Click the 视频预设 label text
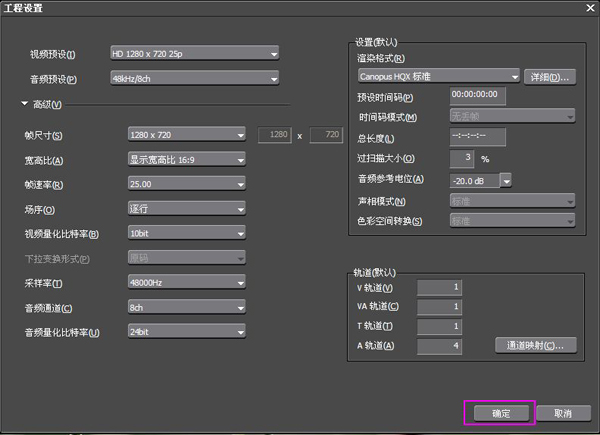This screenshot has height=435, width=600. 53,54
